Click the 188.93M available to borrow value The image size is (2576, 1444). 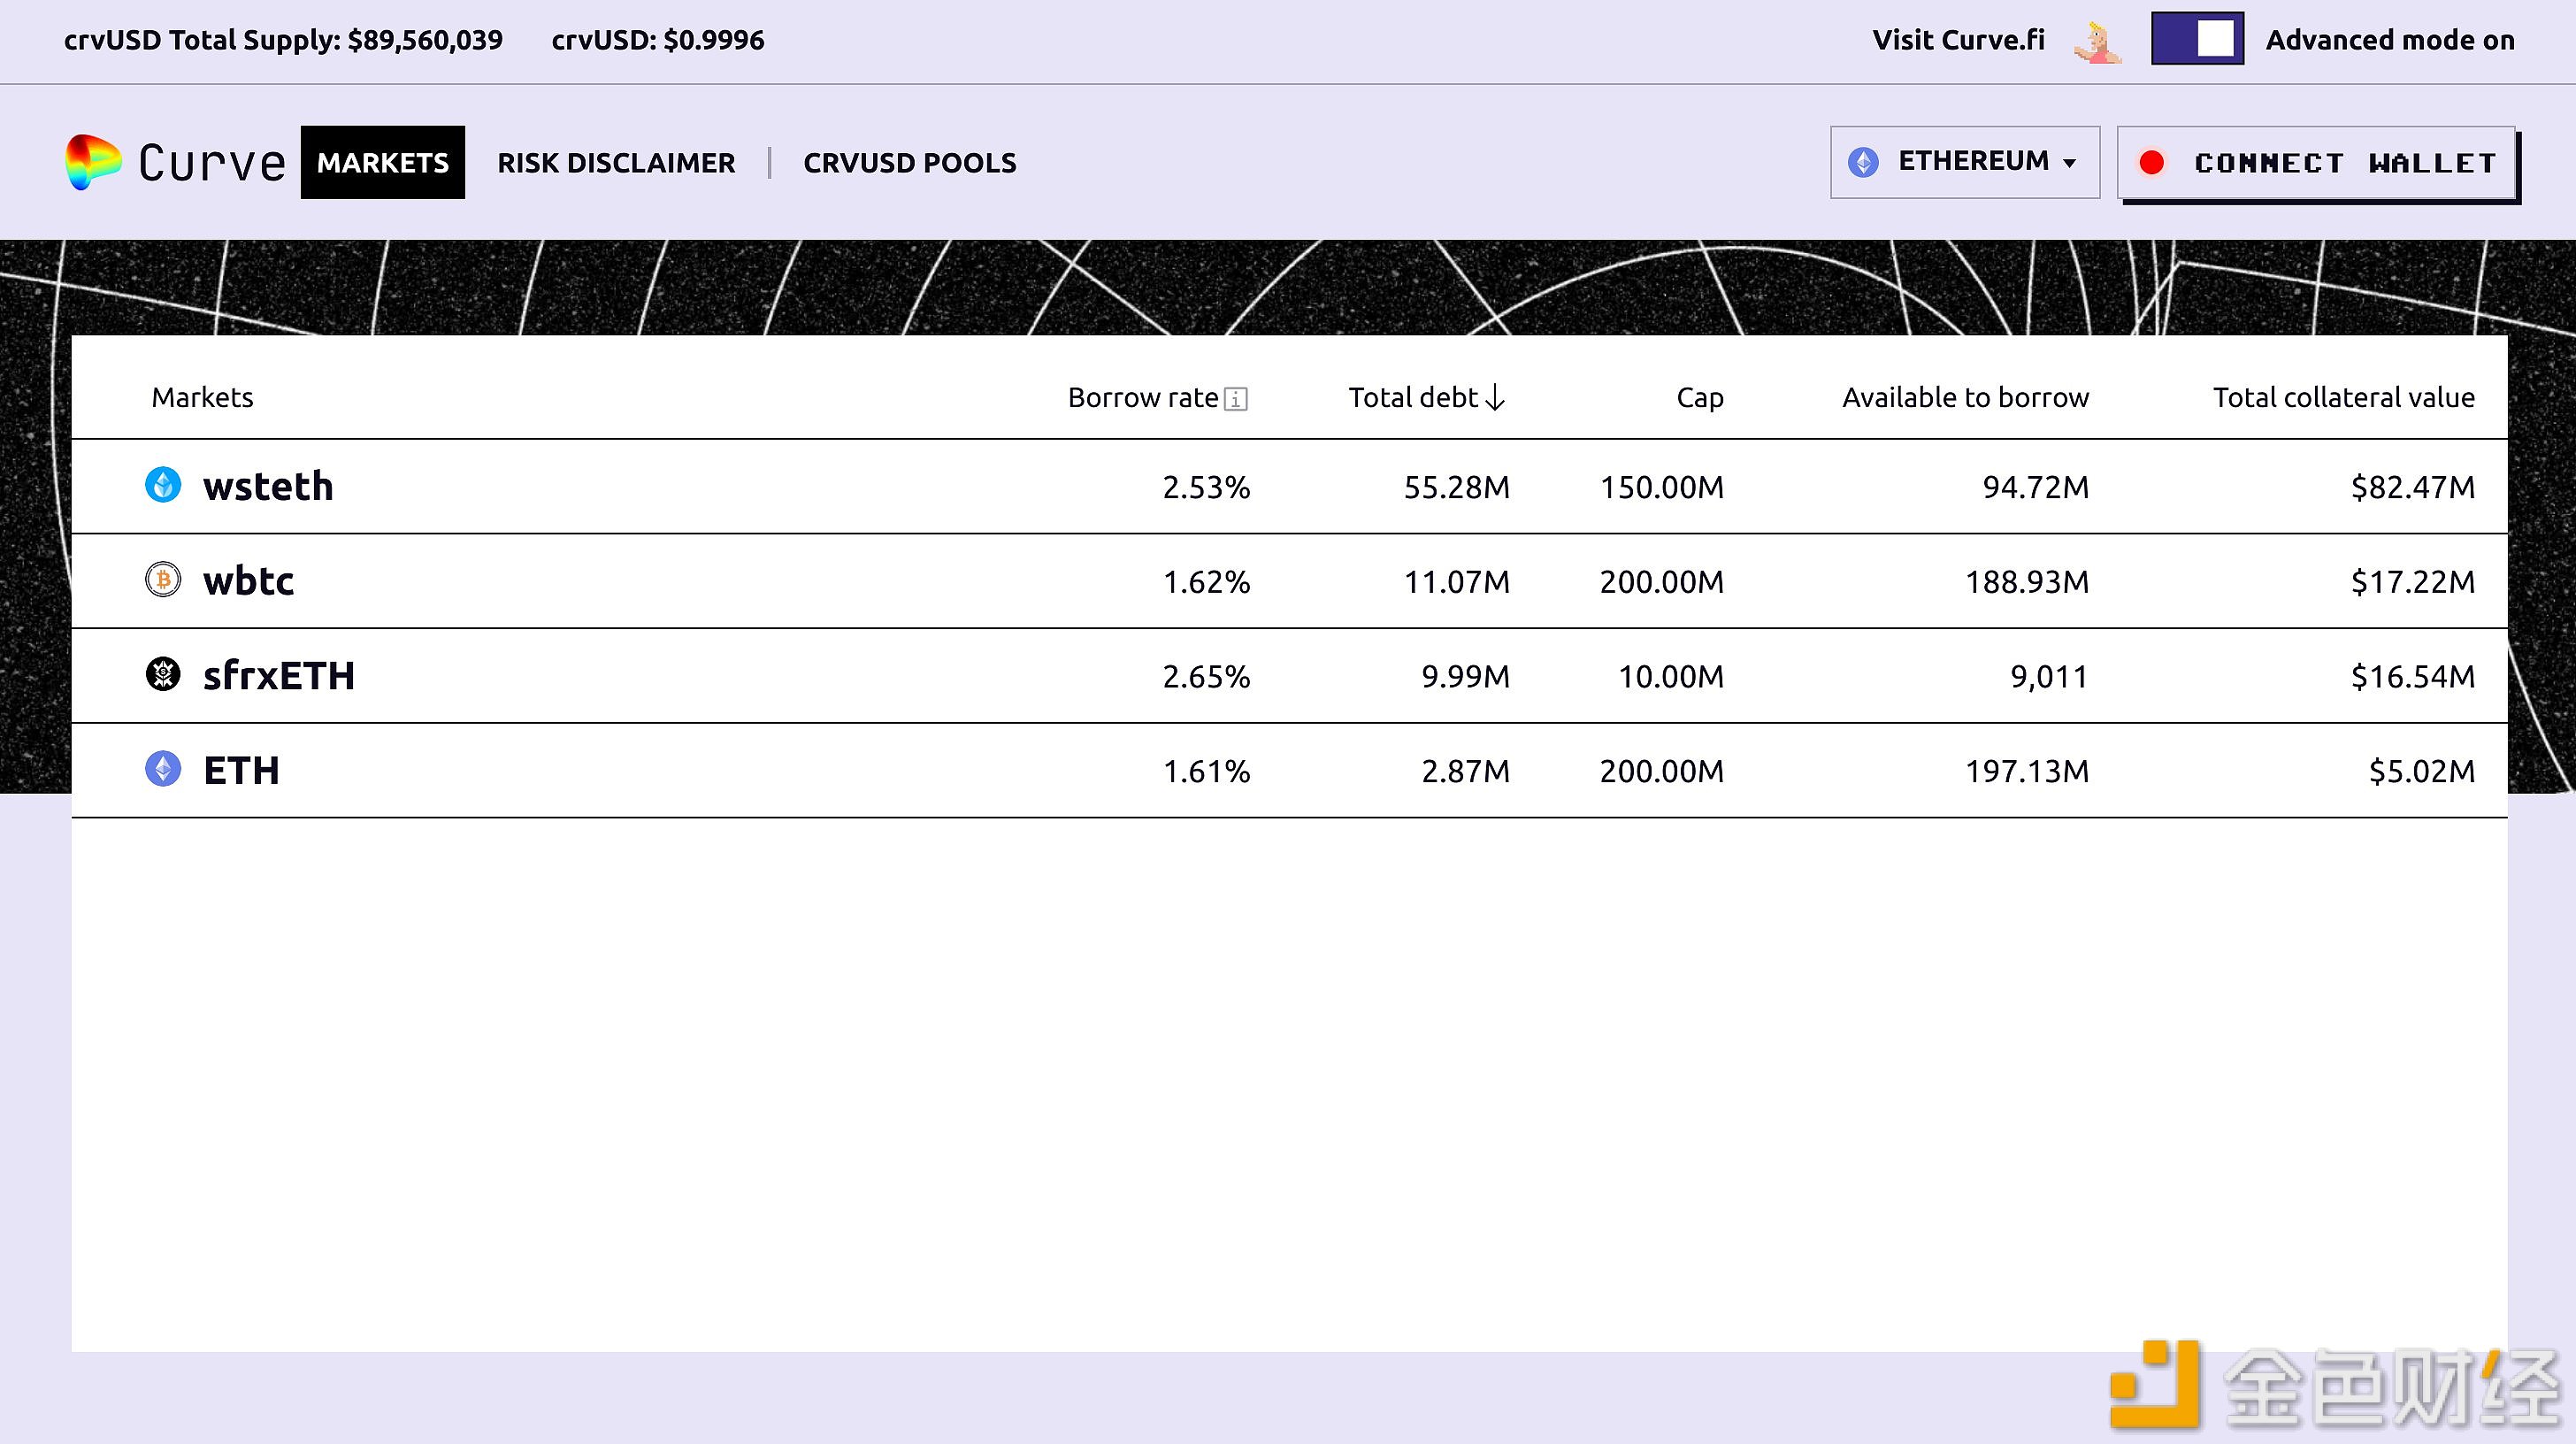[x=2027, y=582]
